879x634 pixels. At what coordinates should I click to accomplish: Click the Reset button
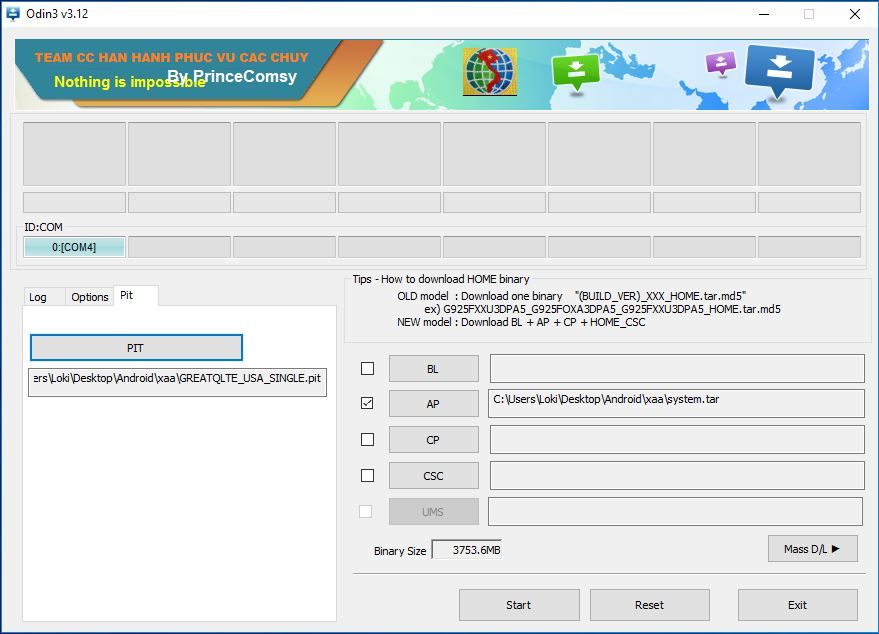pos(649,605)
